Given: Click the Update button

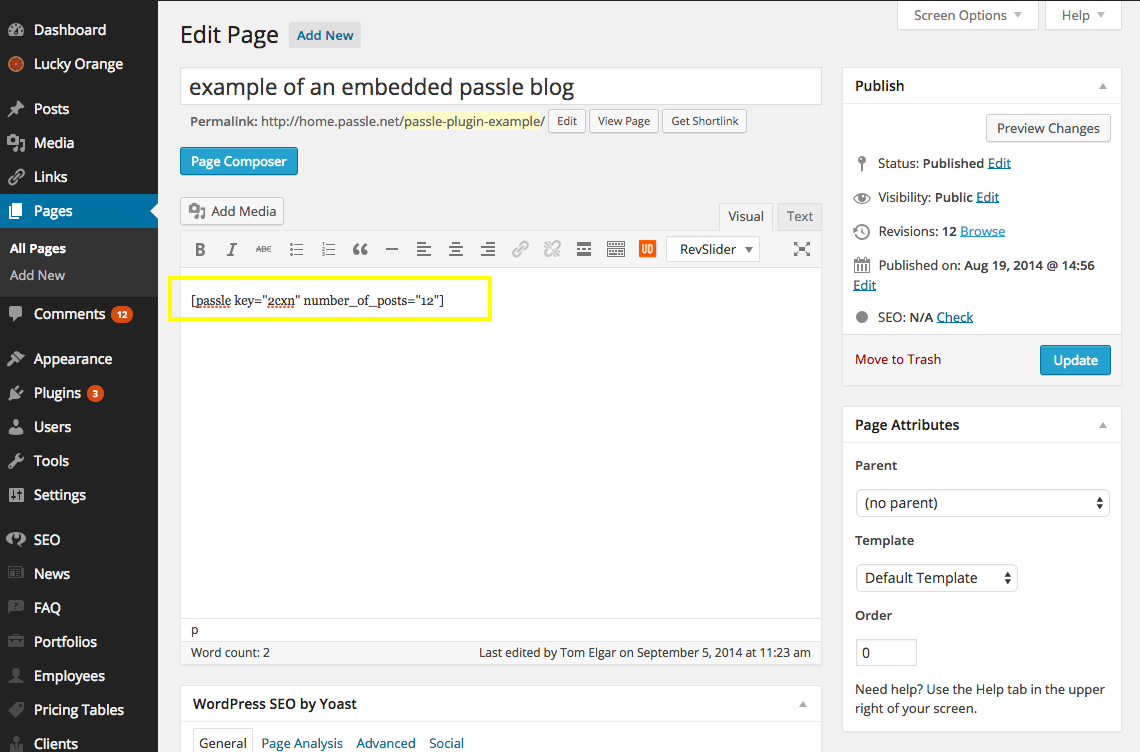Looking at the screenshot, I should click(1075, 360).
